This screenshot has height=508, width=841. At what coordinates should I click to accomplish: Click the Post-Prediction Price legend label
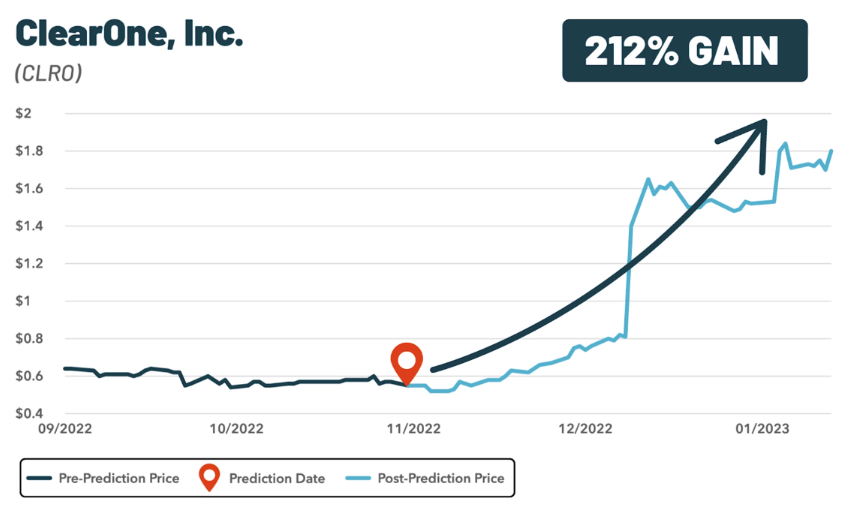click(441, 478)
